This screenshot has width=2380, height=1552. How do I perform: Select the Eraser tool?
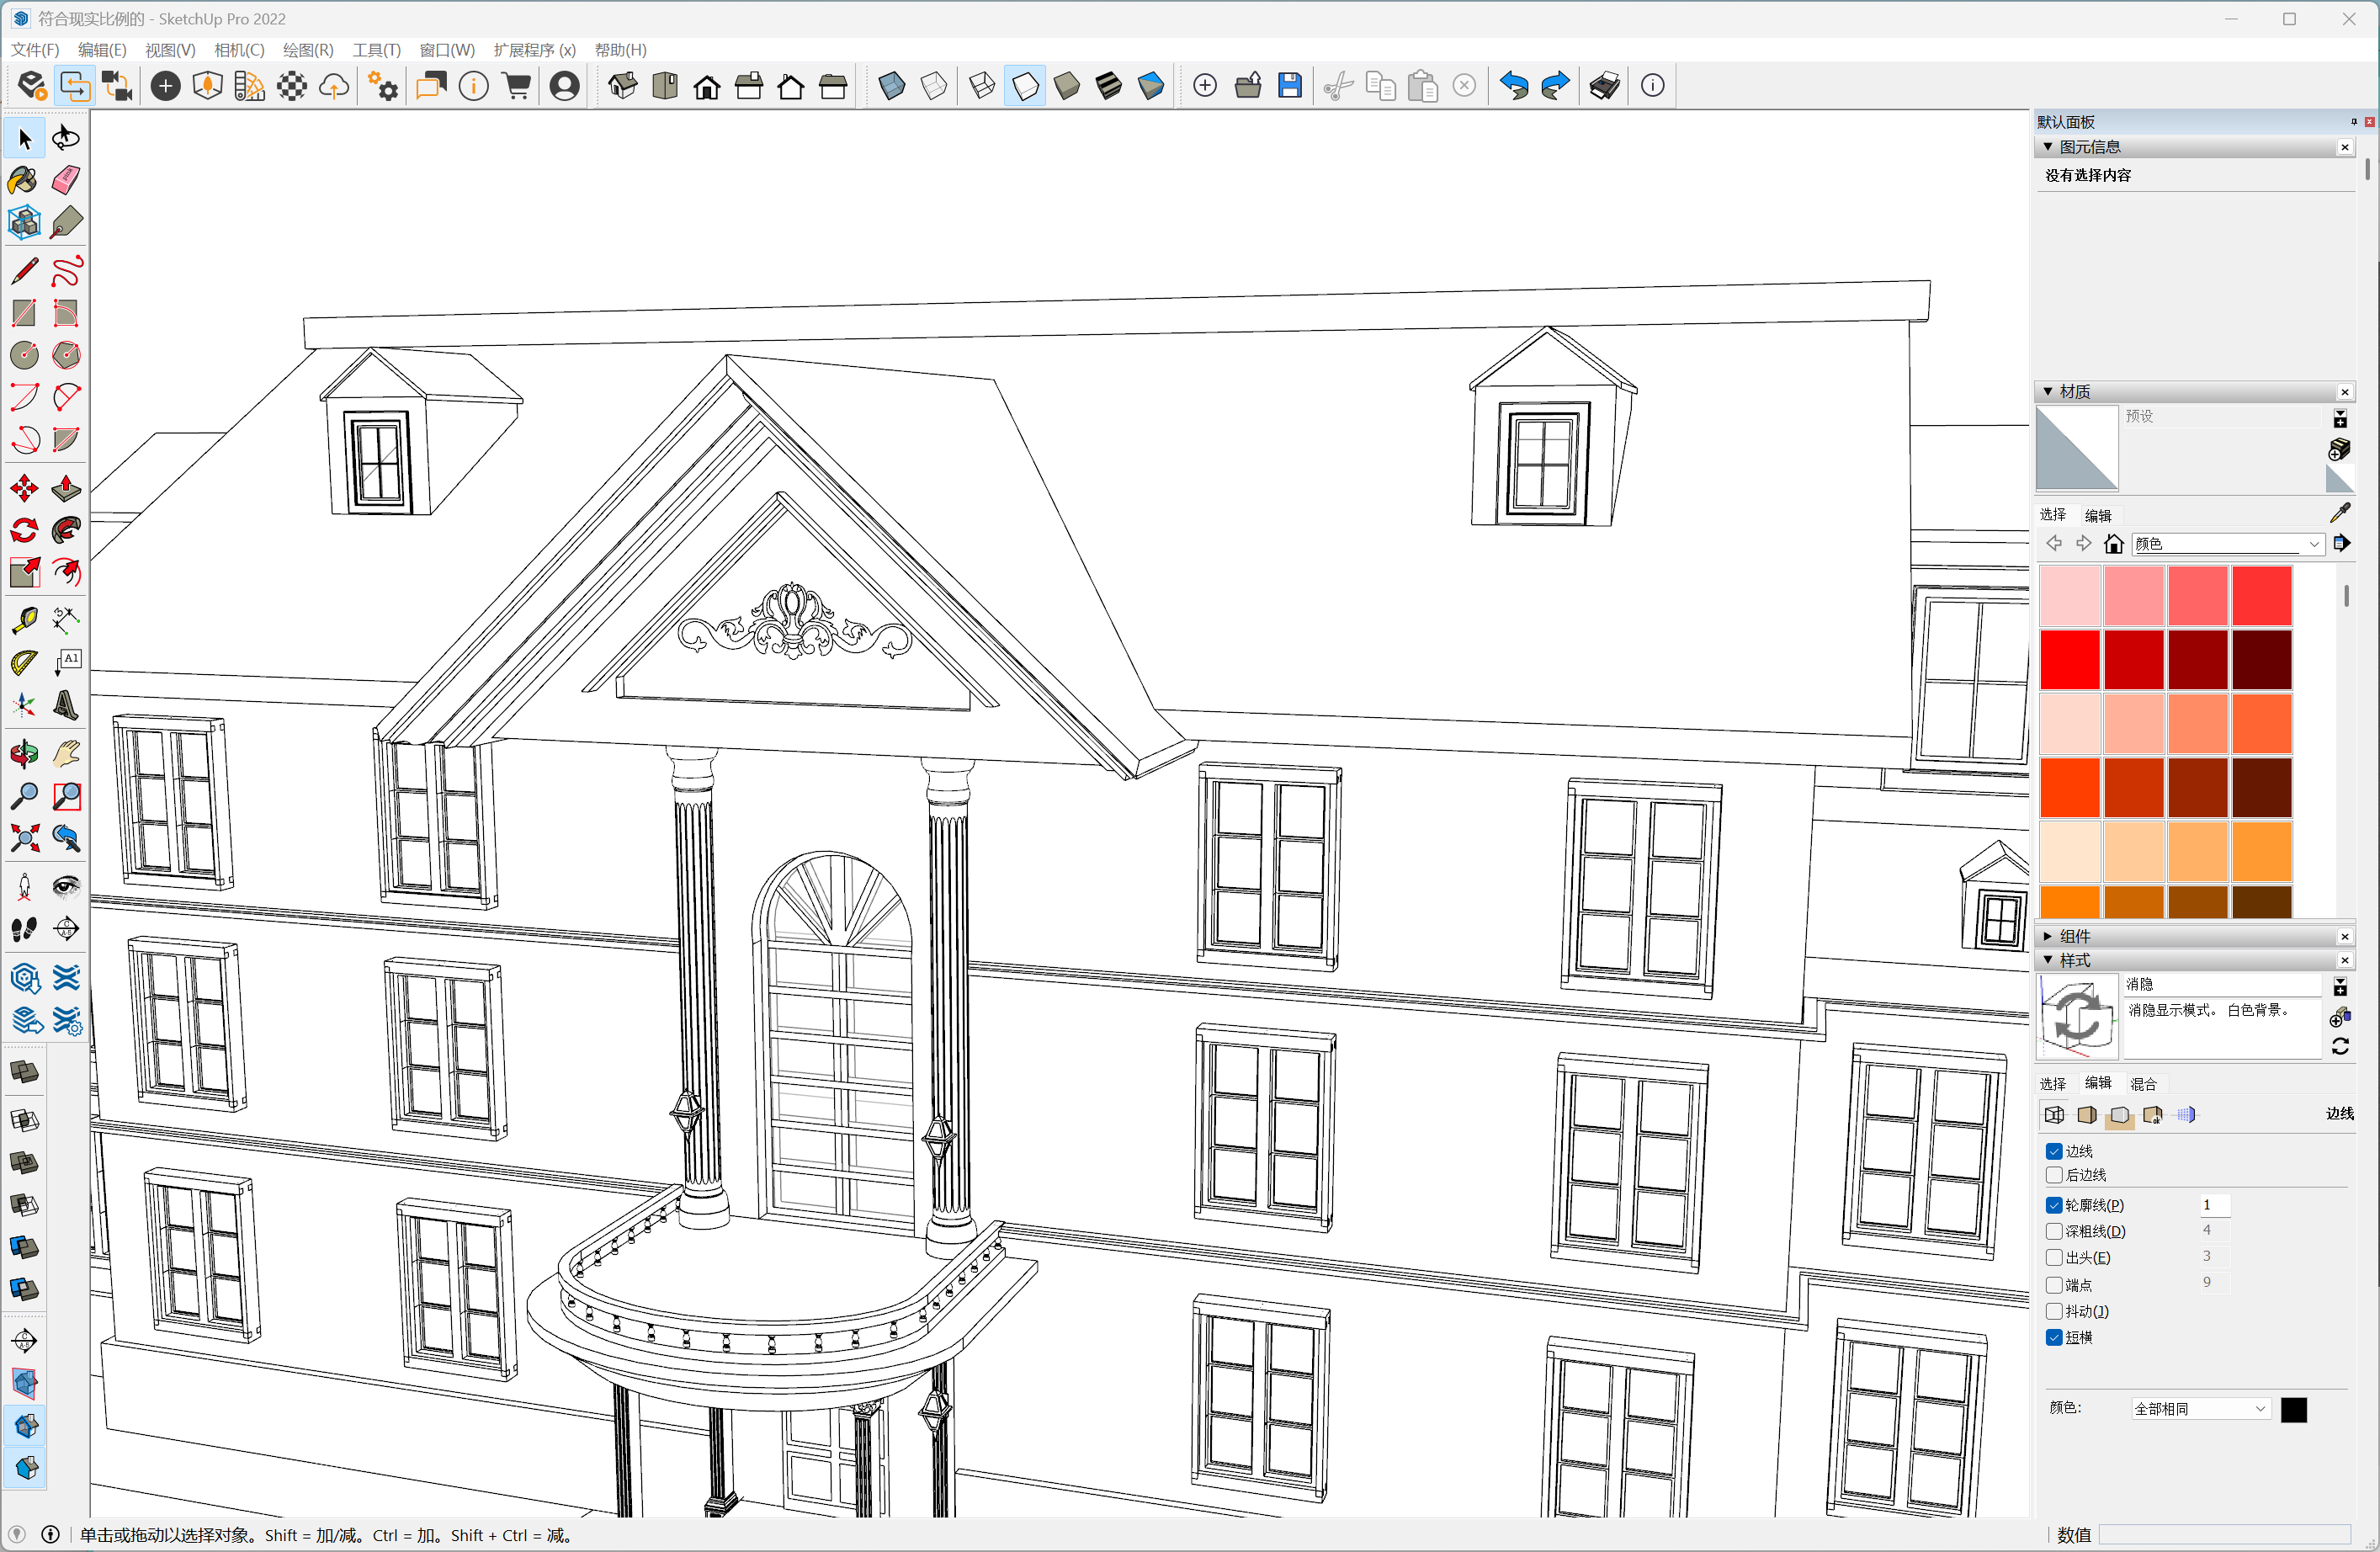pyautogui.click(x=66, y=180)
